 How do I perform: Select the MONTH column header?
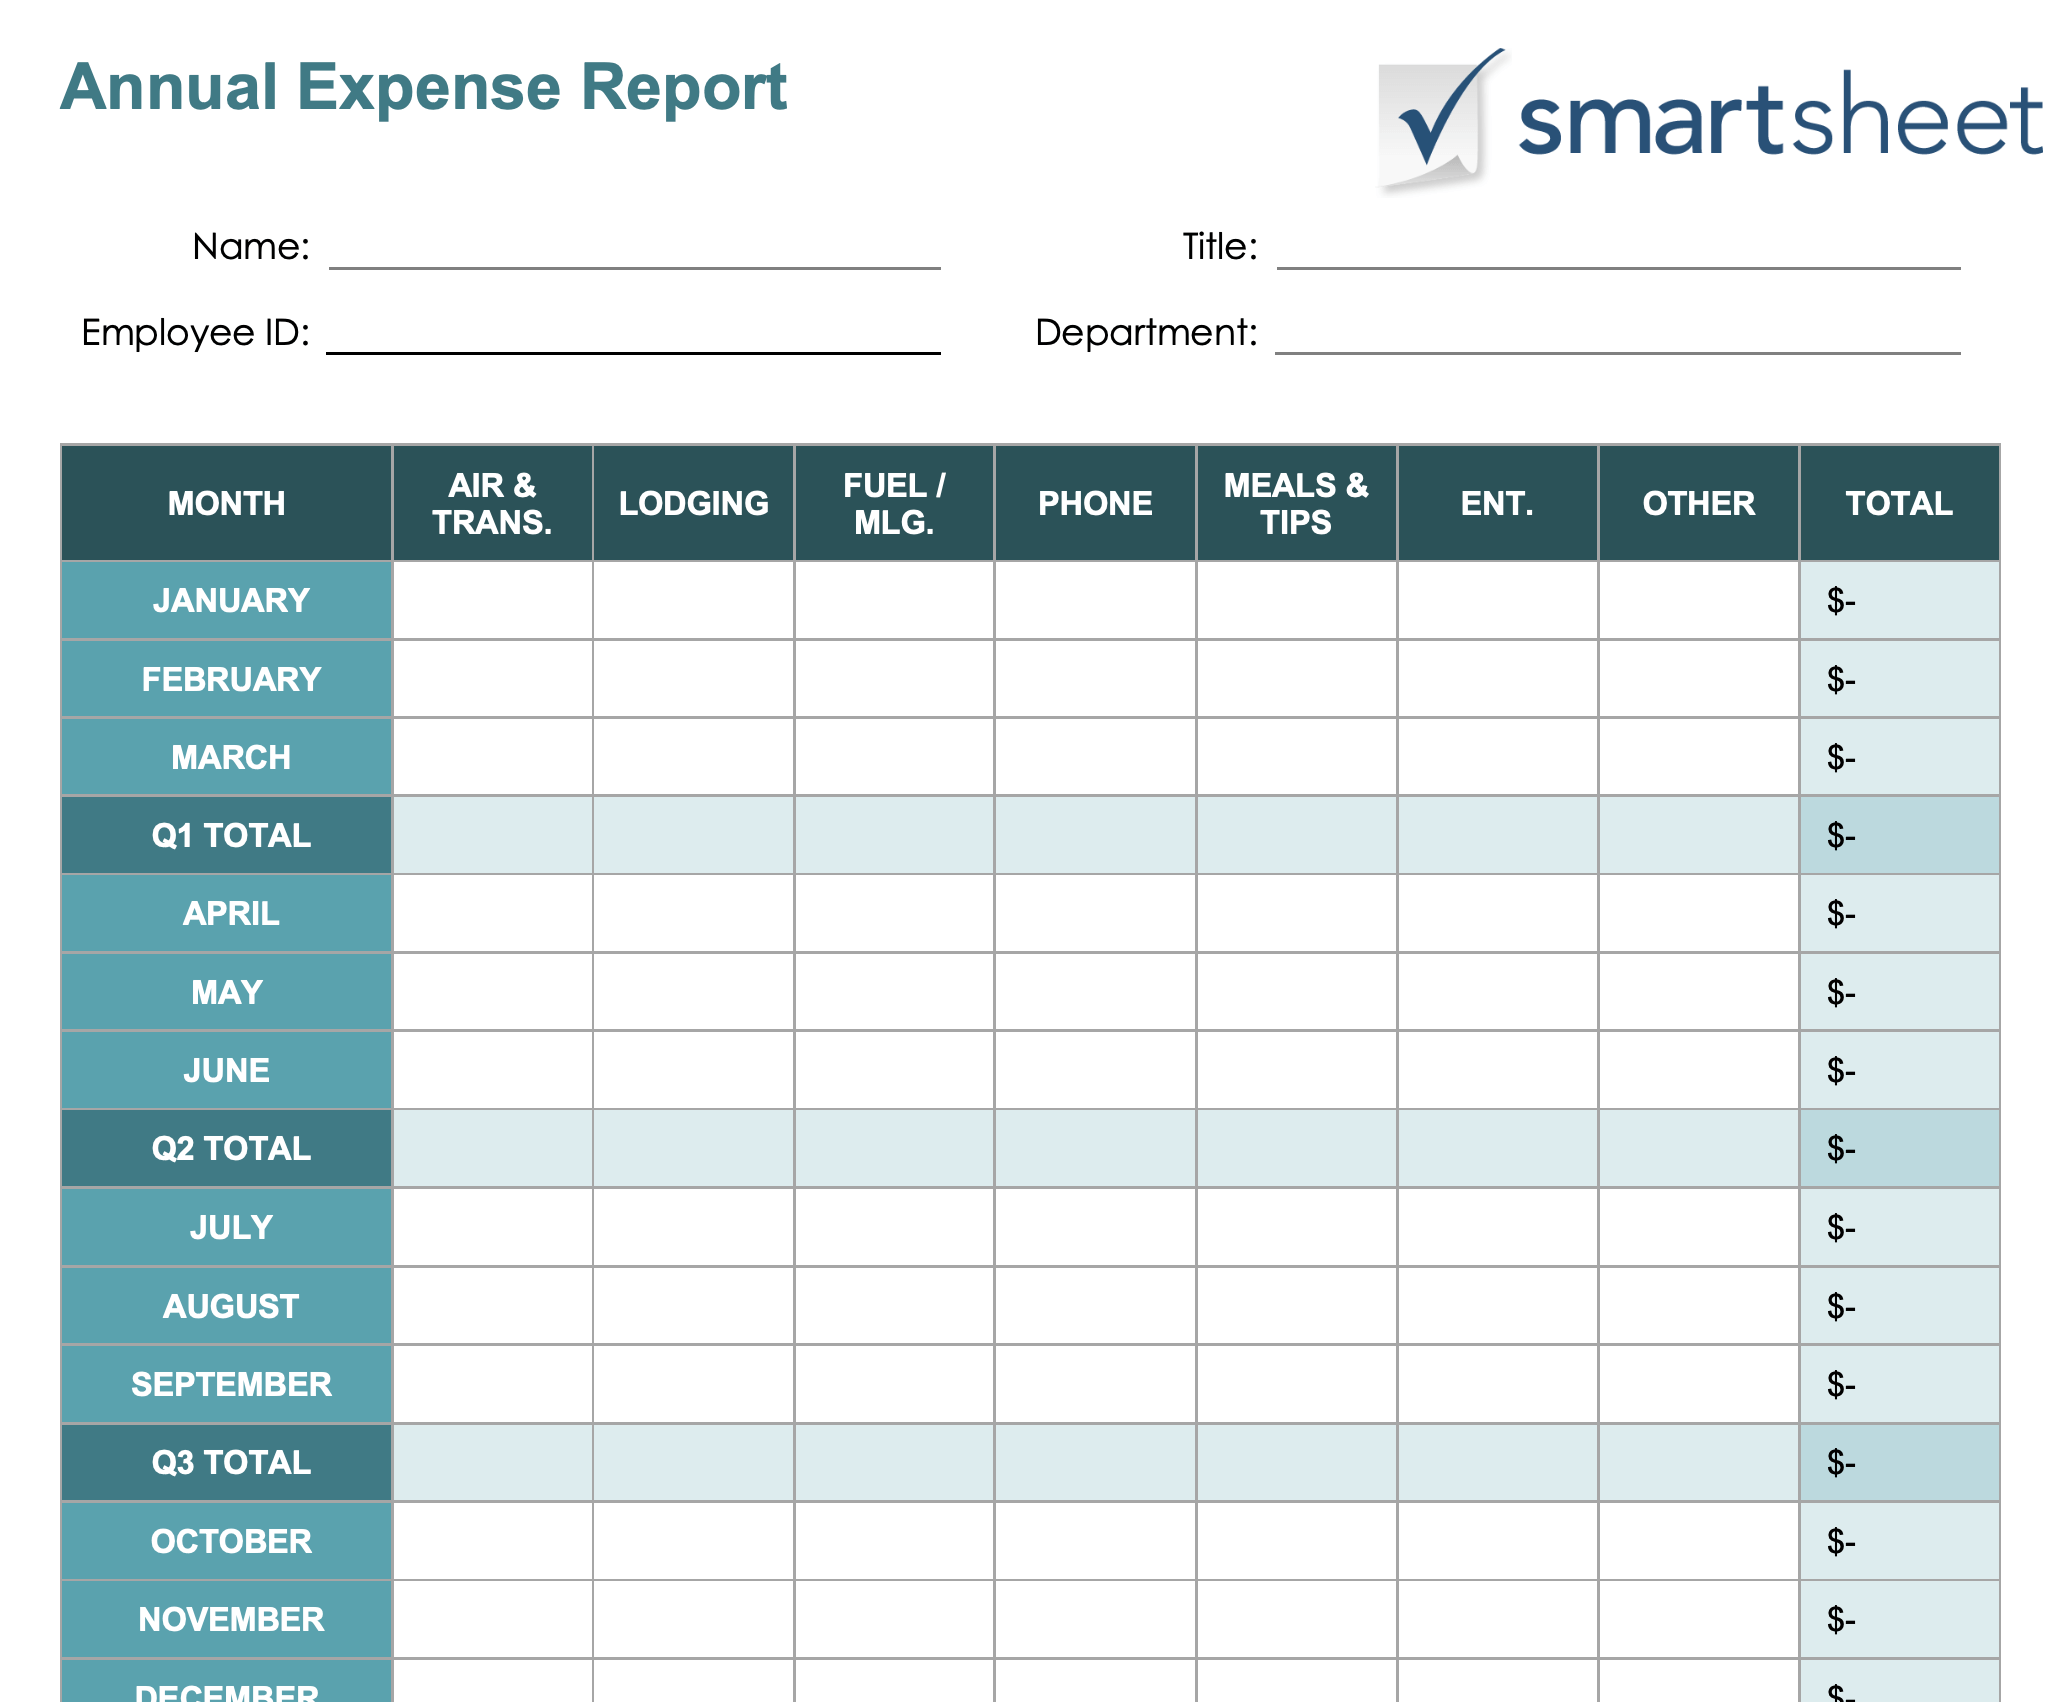[x=226, y=503]
